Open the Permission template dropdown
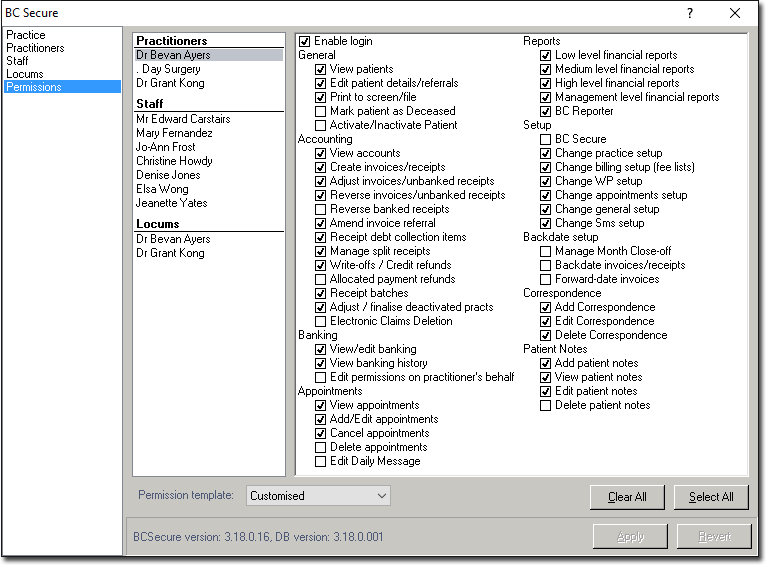Image resolution: width=766 pixels, height=565 pixels. pyautogui.click(x=318, y=496)
